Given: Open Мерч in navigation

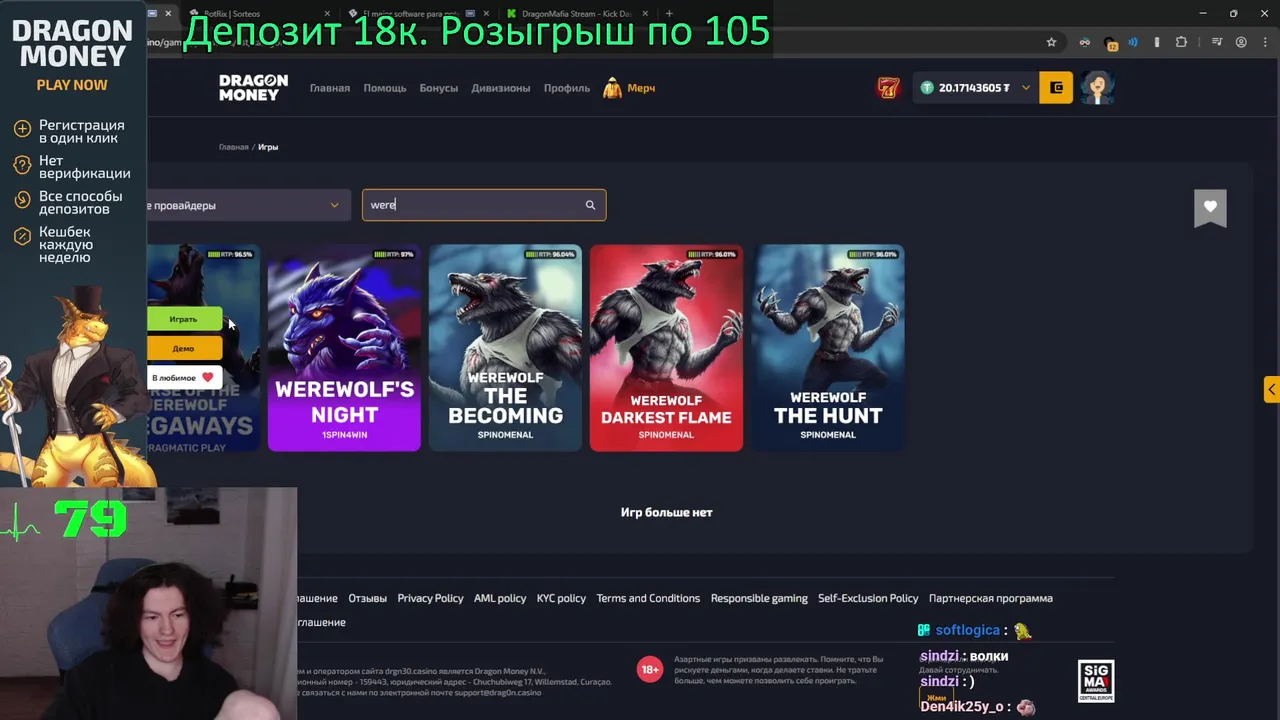Looking at the screenshot, I should [x=641, y=88].
